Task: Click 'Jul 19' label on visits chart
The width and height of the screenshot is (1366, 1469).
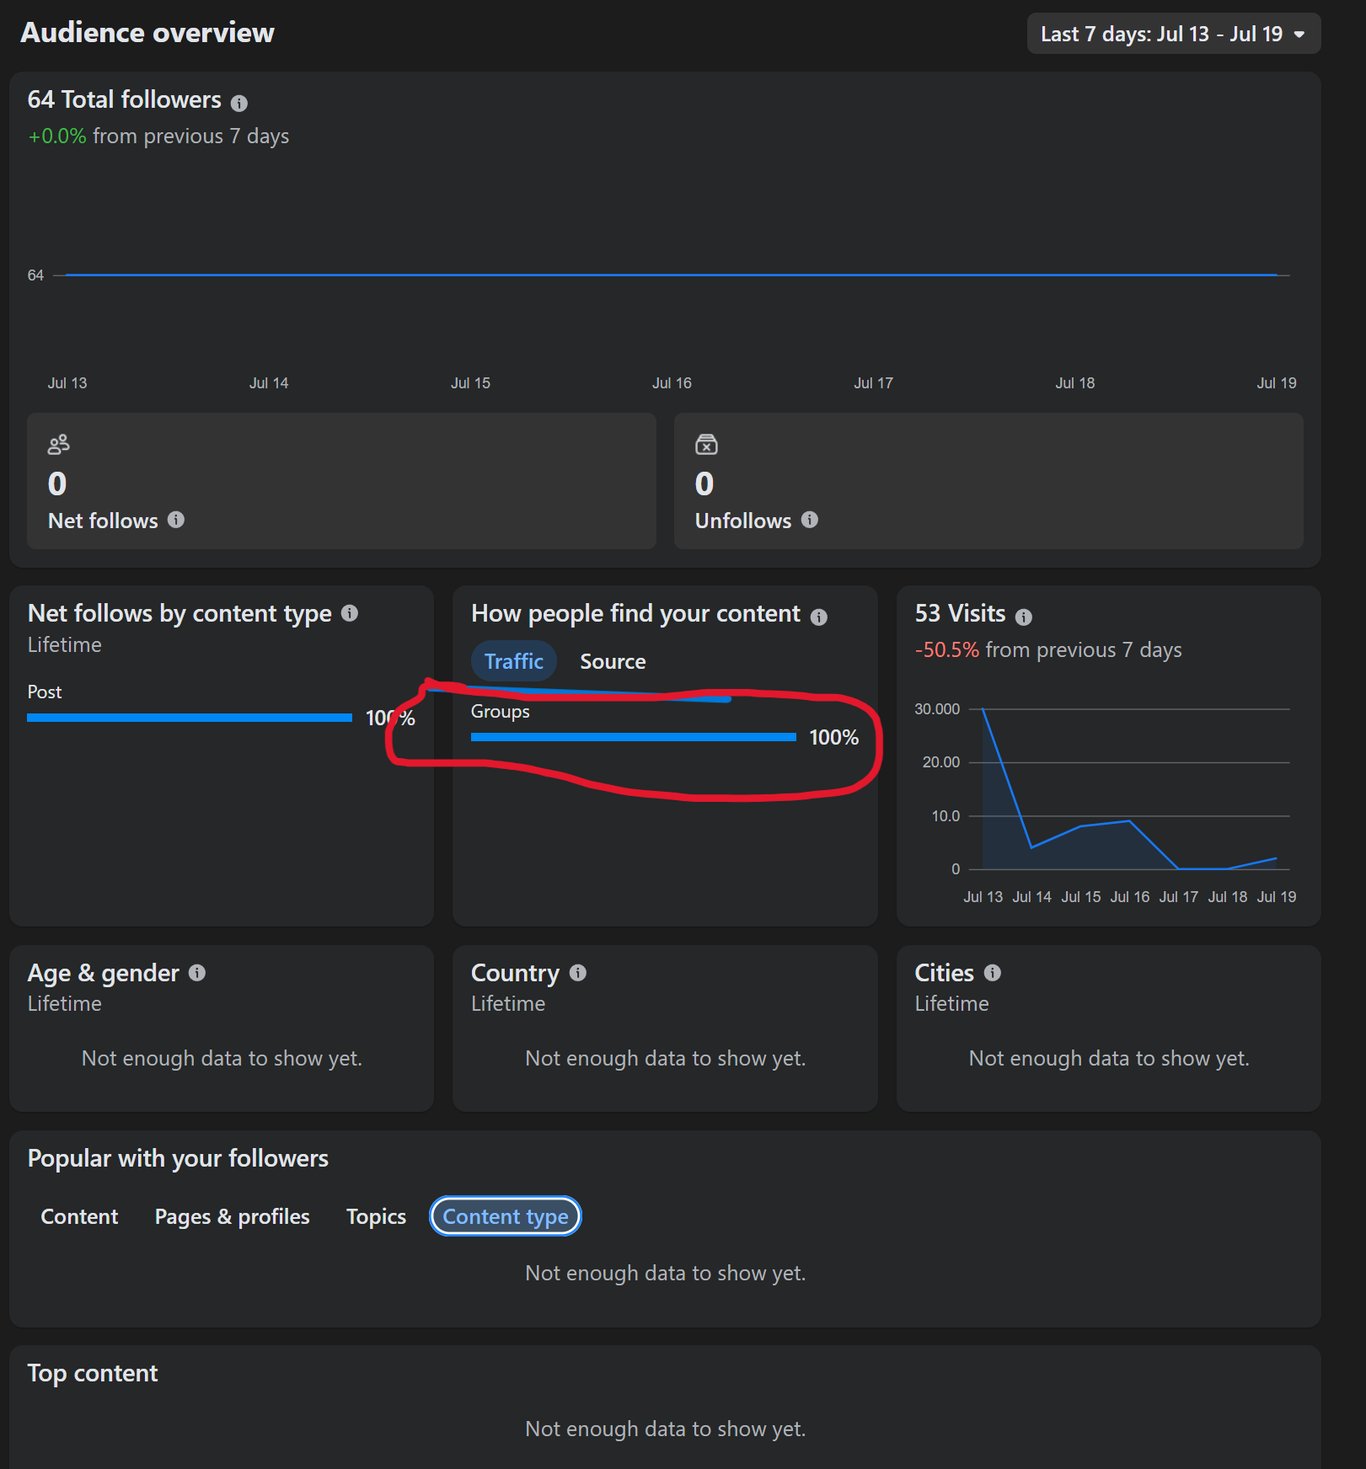Action: (1277, 897)
